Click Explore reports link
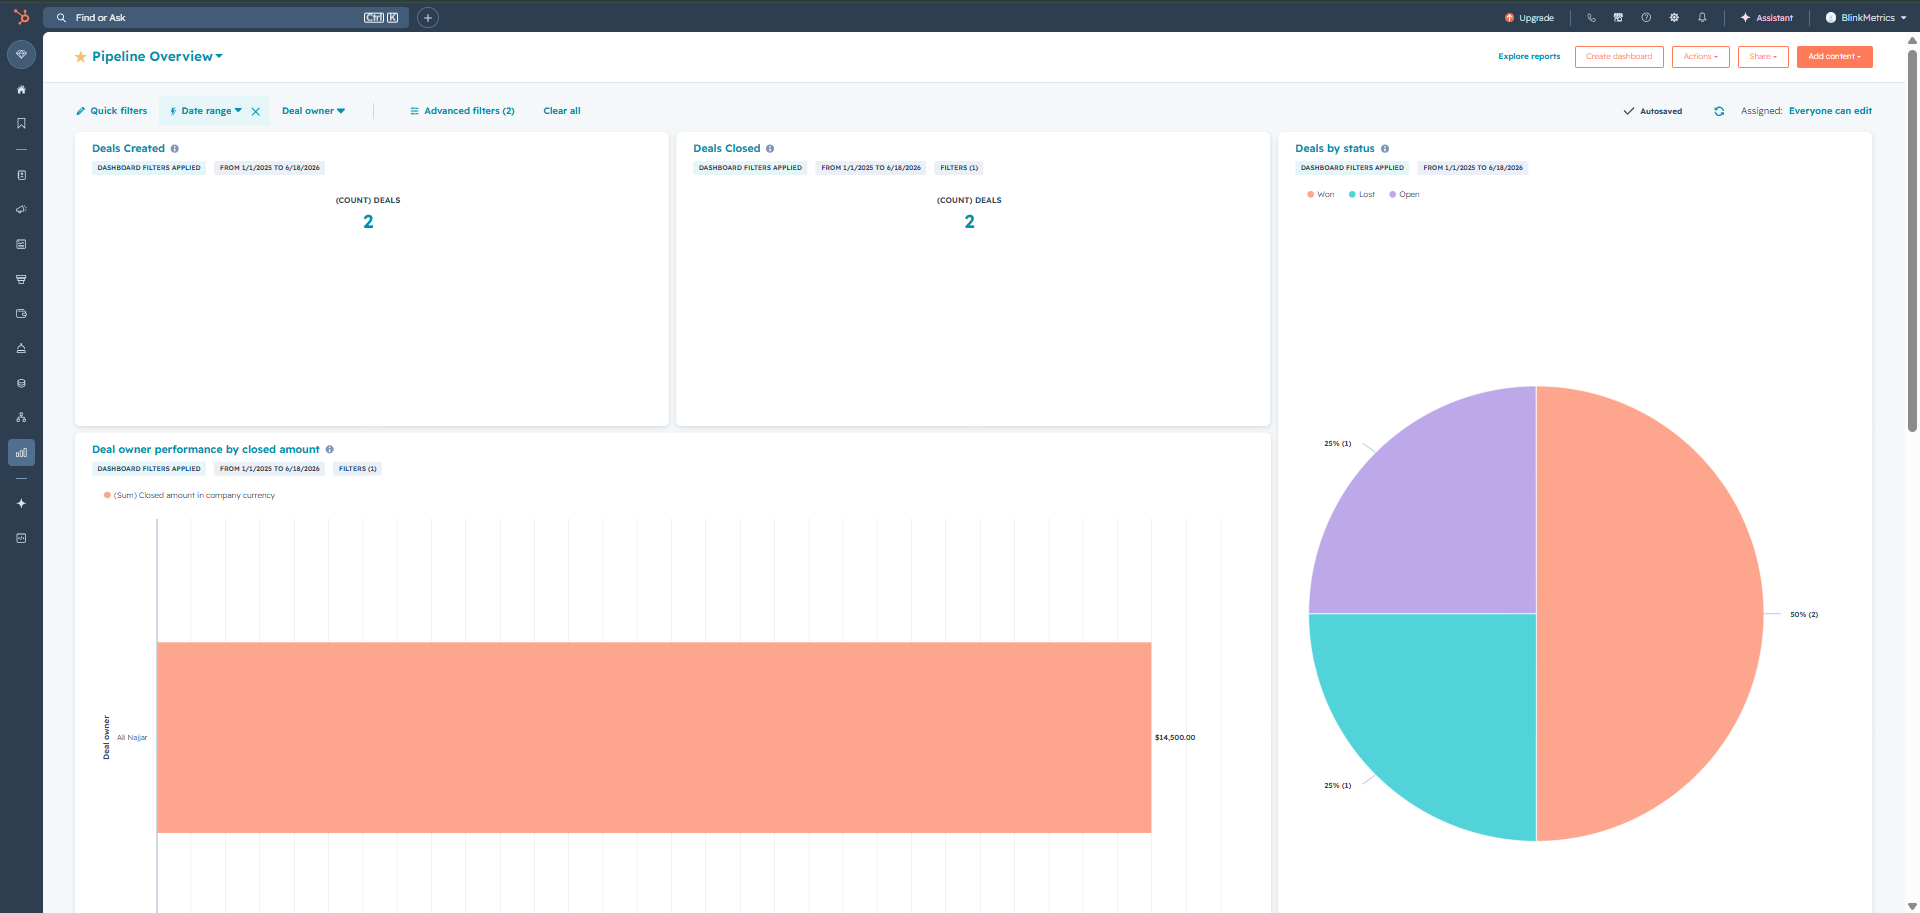Viewport: 1920px width, 913px height. [x=1529, y=57]
